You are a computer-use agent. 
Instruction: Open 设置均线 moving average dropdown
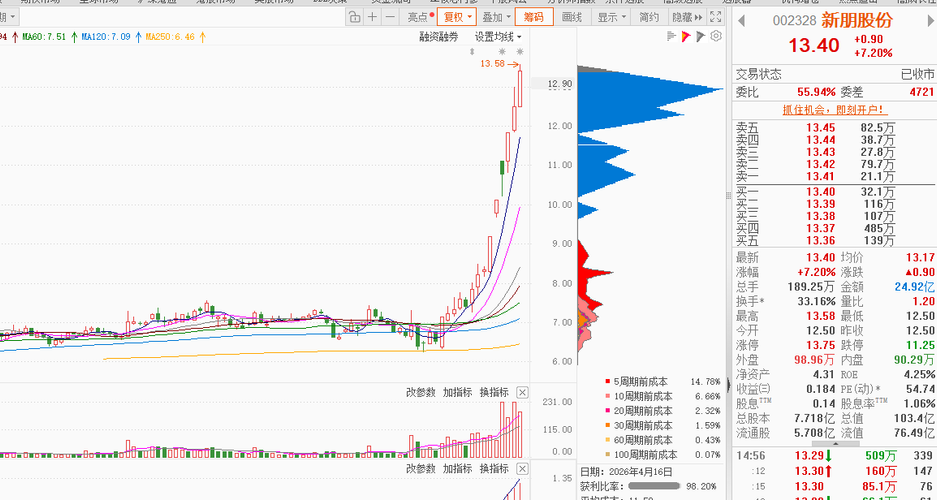(x=498, y=37)
